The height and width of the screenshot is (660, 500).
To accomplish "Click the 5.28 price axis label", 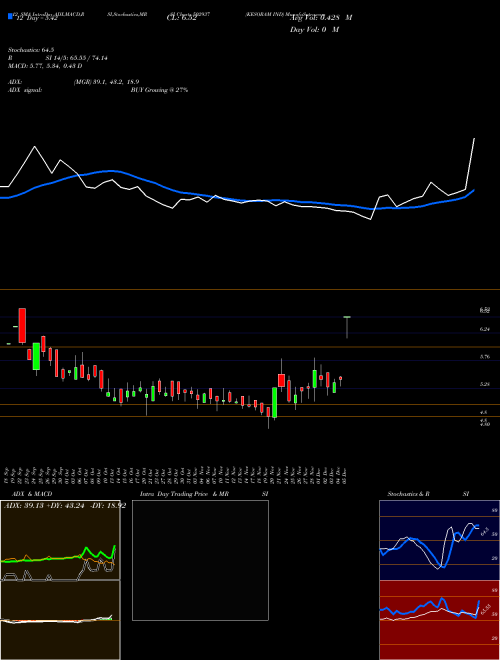I will point(484,384).
